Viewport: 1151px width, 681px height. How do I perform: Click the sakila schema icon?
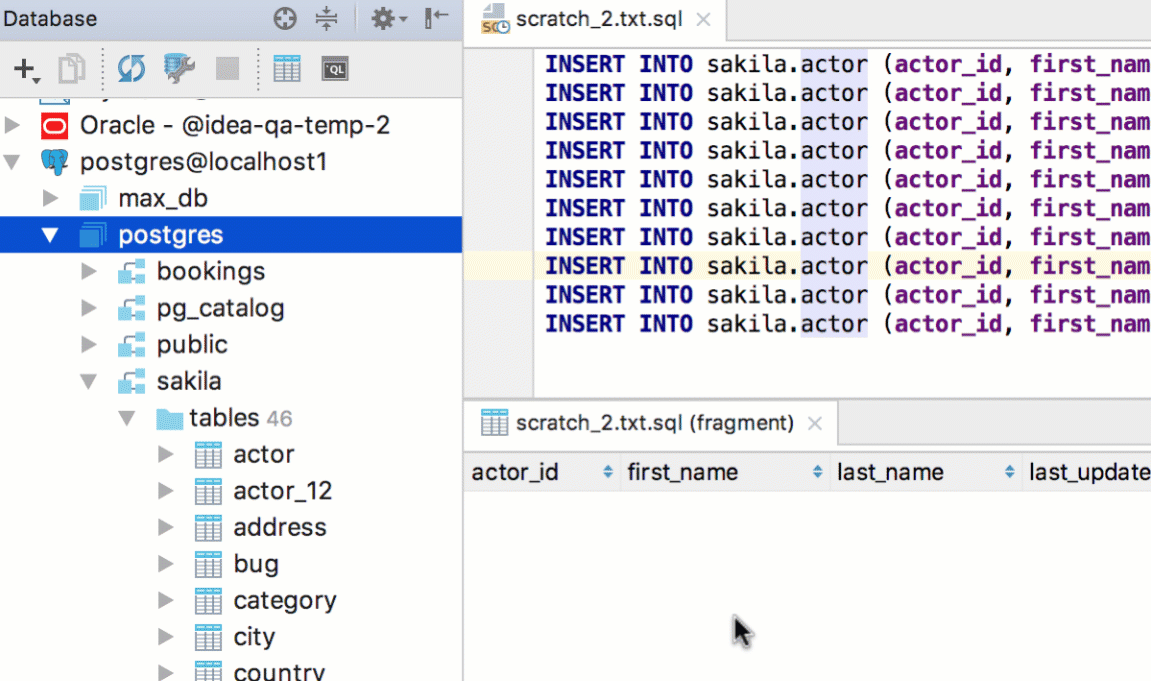(x=131, y=381)
